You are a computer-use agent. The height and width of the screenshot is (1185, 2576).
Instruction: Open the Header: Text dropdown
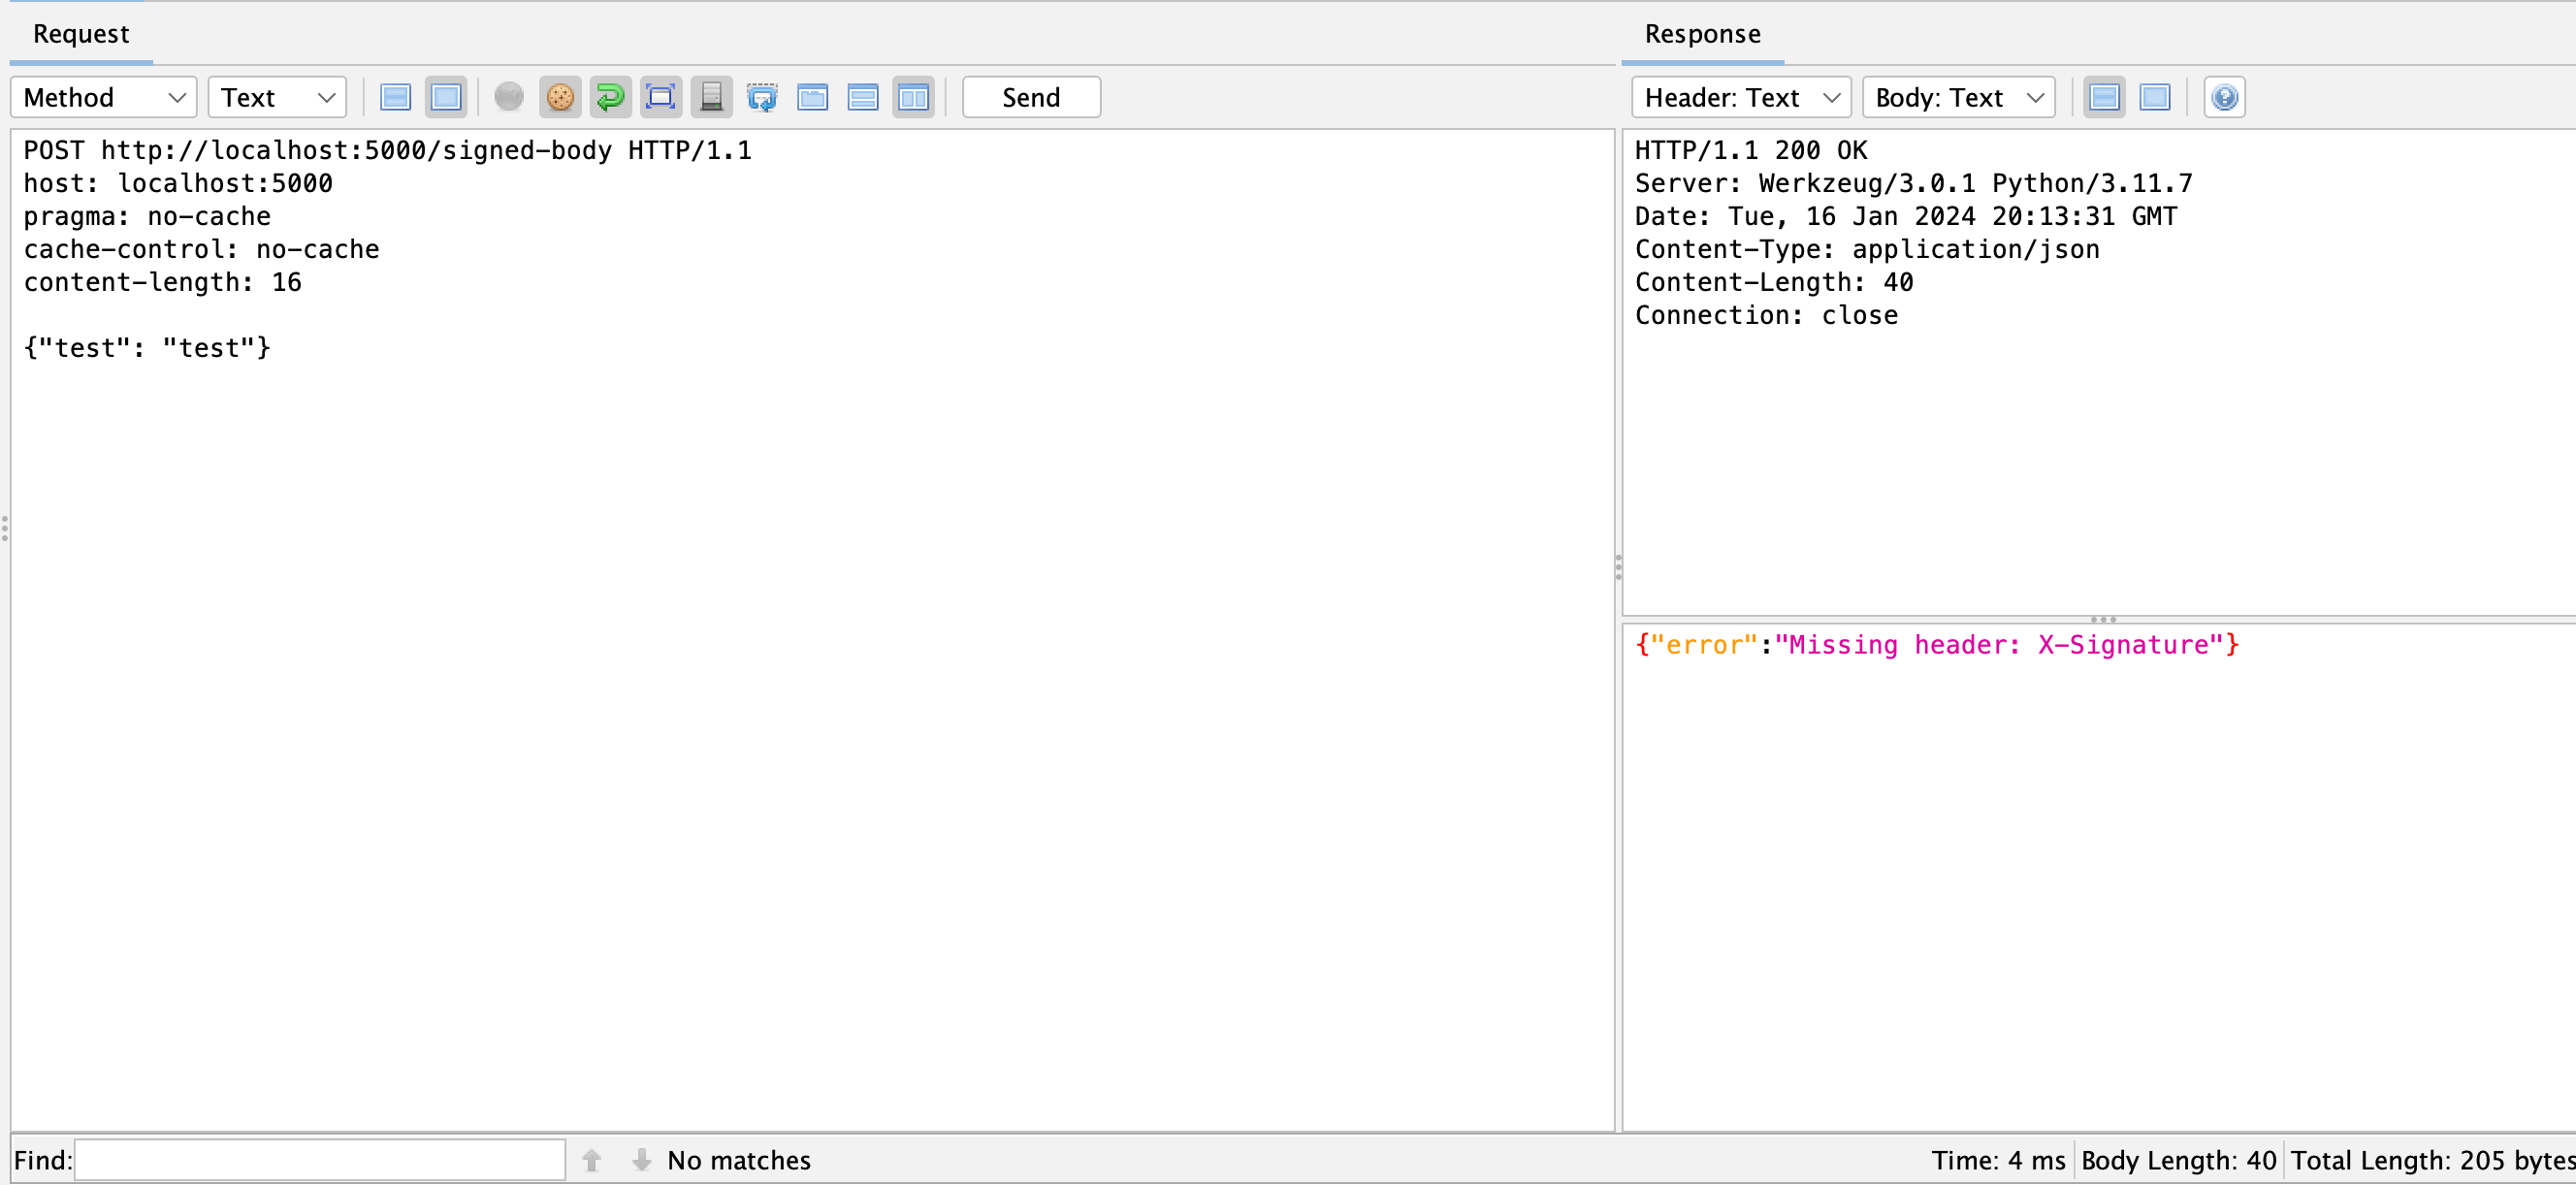(1741, 97)
